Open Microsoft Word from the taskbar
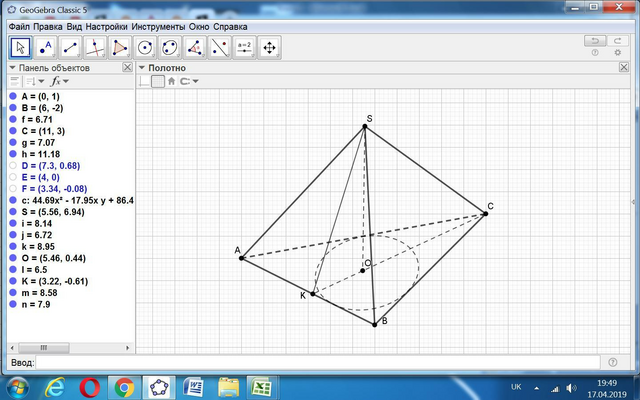 point(193,388)
